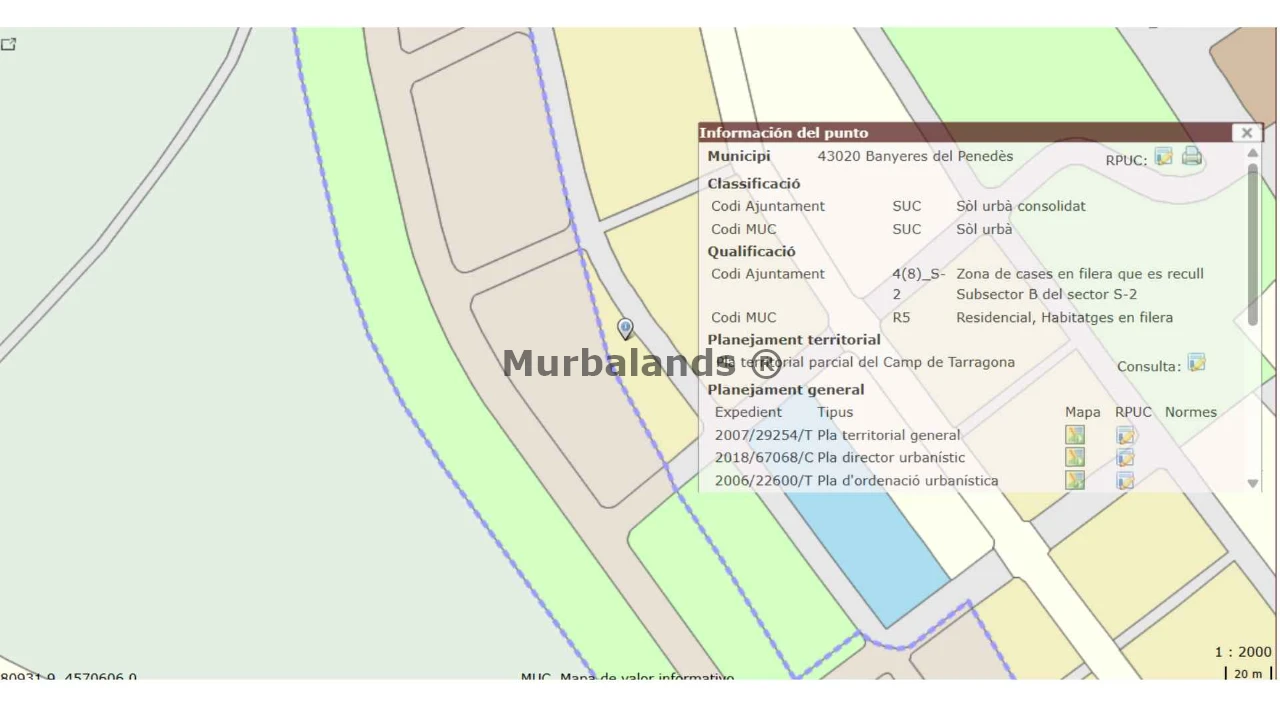This screenshot has height=720, width=1280.
Task: Click the location pin marker on map
Action: point(625,329)
